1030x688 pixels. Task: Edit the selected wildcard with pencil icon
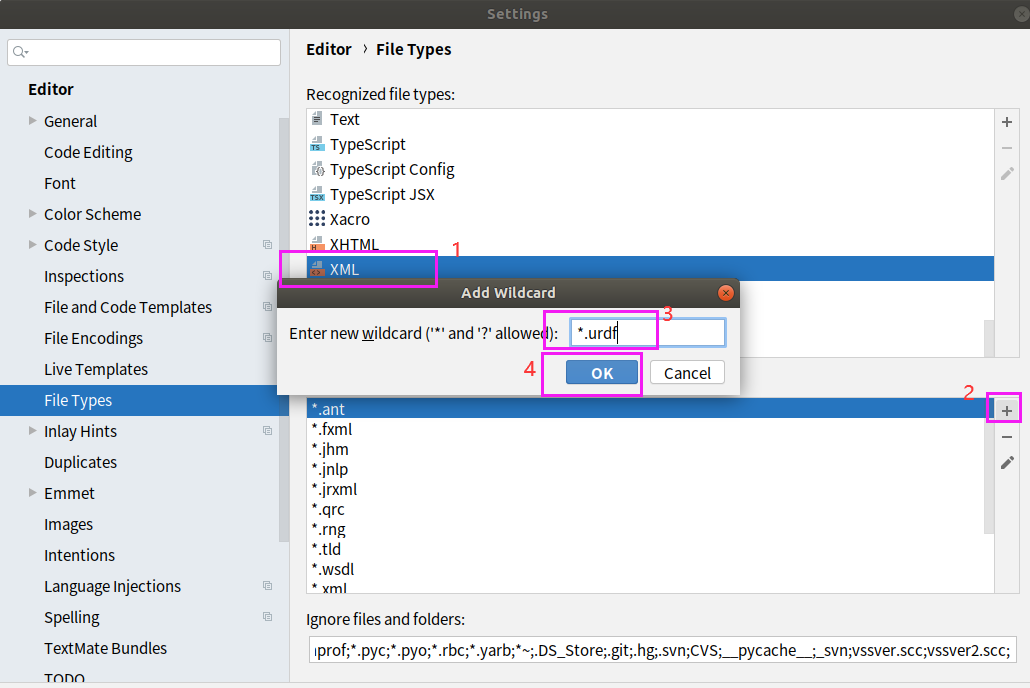tap(1006, 461)
